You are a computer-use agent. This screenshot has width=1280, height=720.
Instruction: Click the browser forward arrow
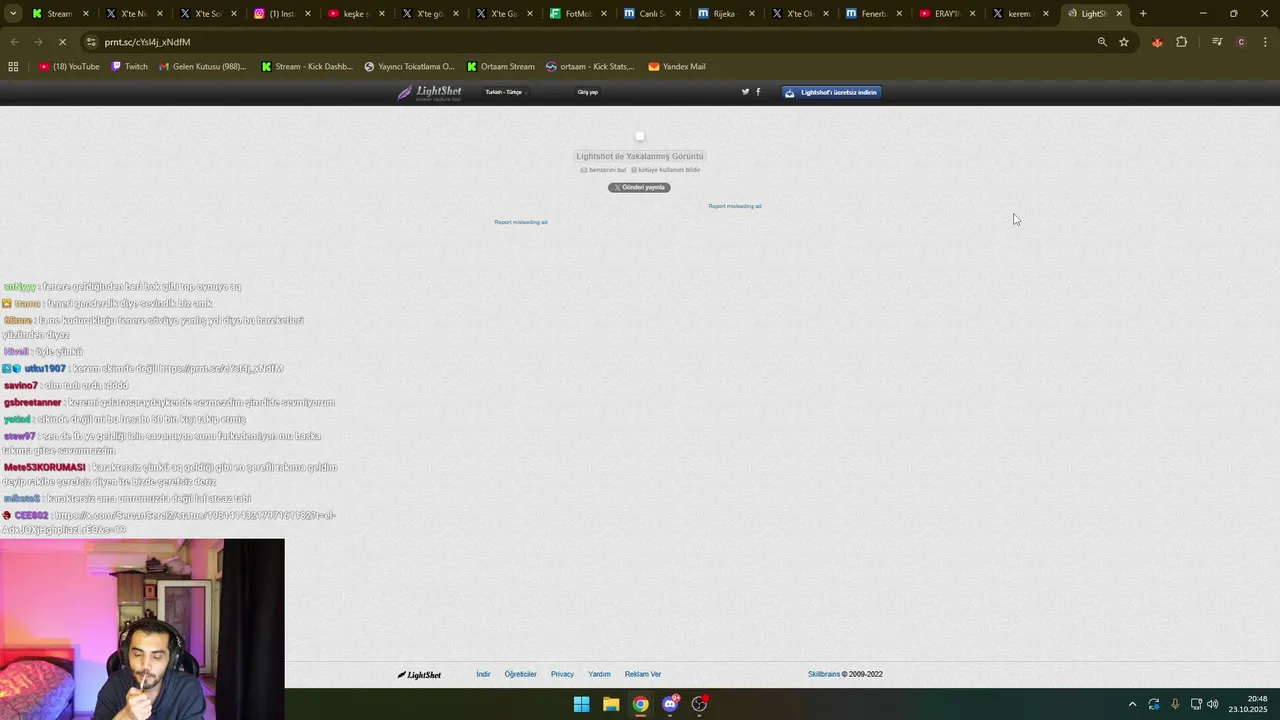pyautogui.click(x=38, y=42)
